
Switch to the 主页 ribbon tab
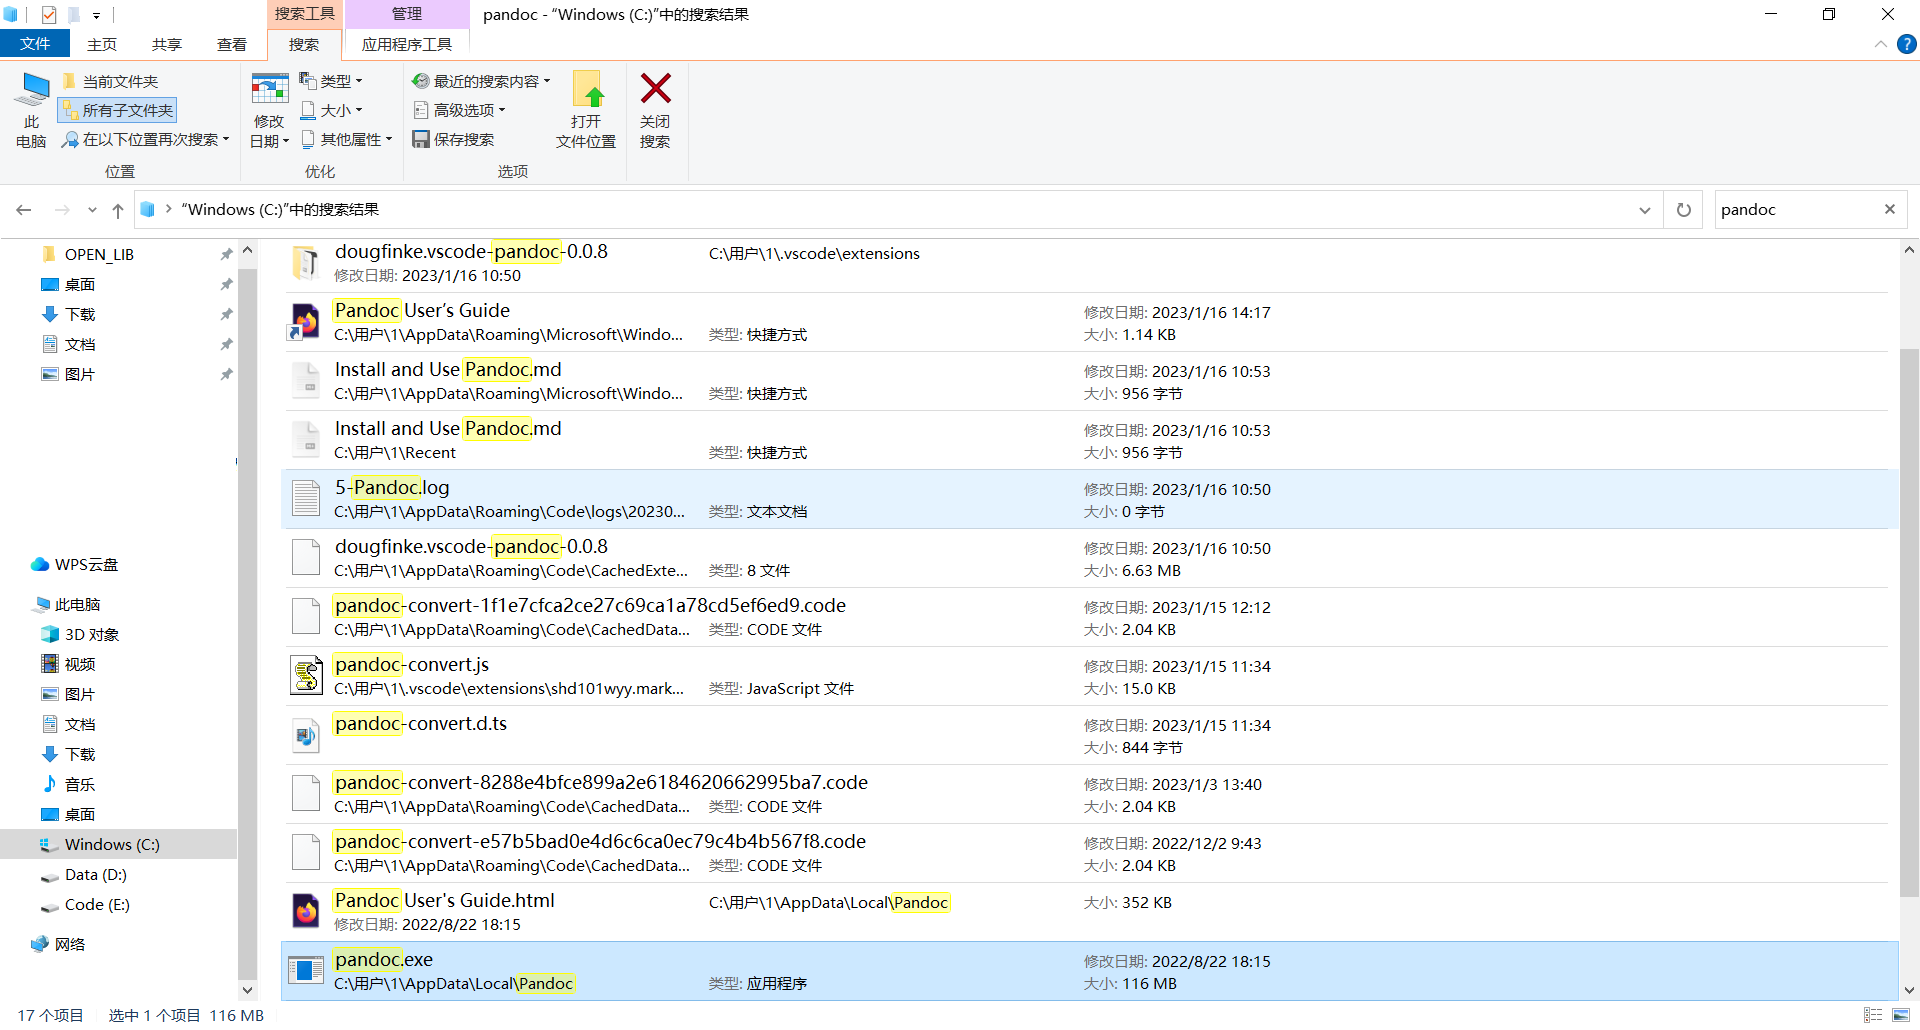(102, 44)
